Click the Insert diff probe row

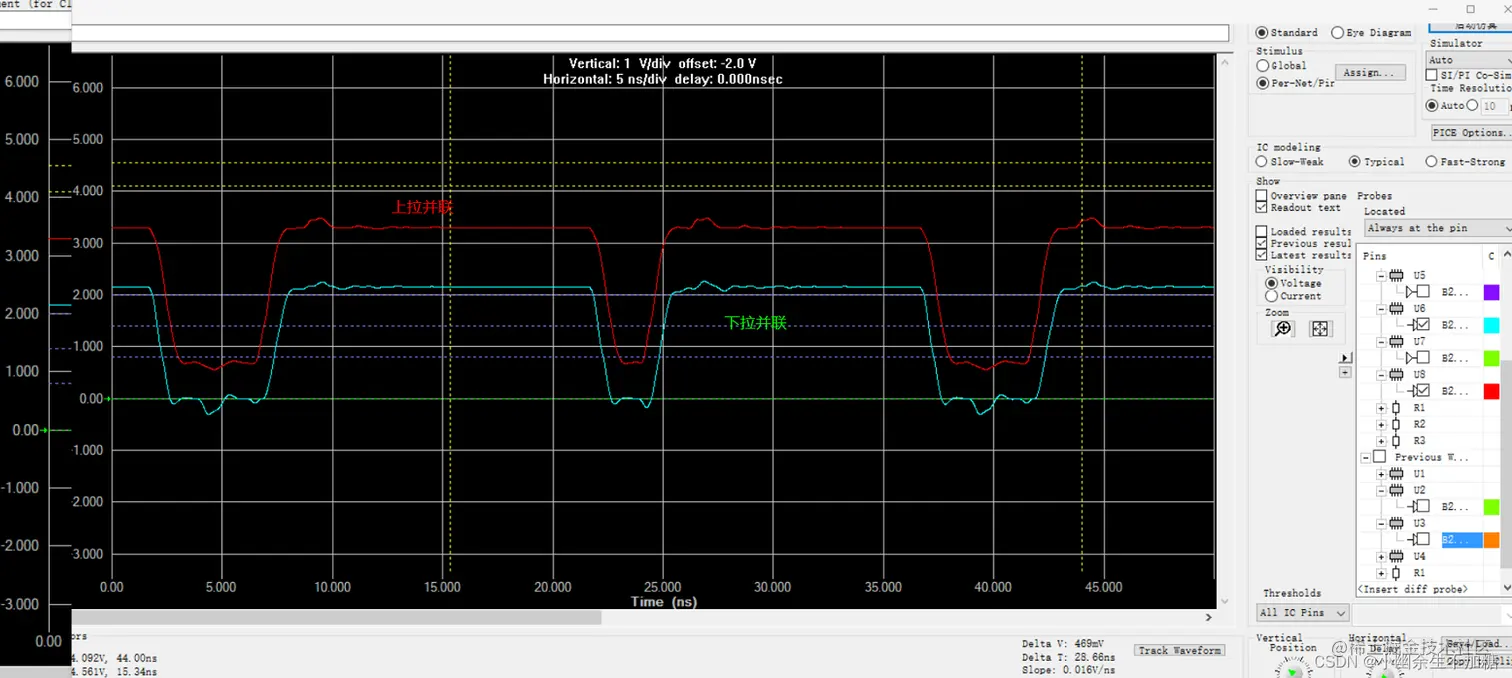pyautogui.click(x=1415, y=589)
